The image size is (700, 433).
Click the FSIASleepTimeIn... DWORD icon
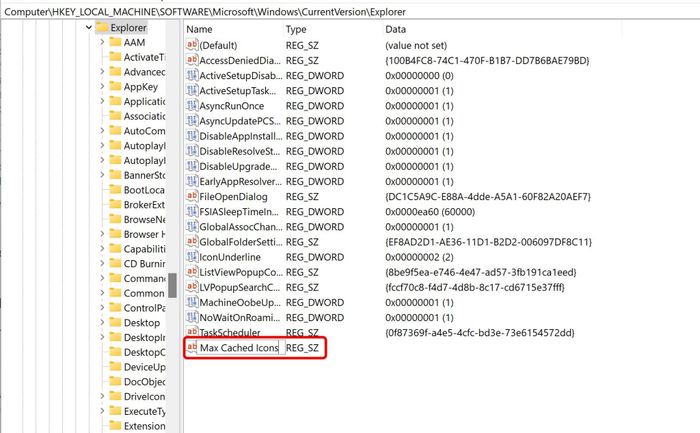click(x=192, y=212)
